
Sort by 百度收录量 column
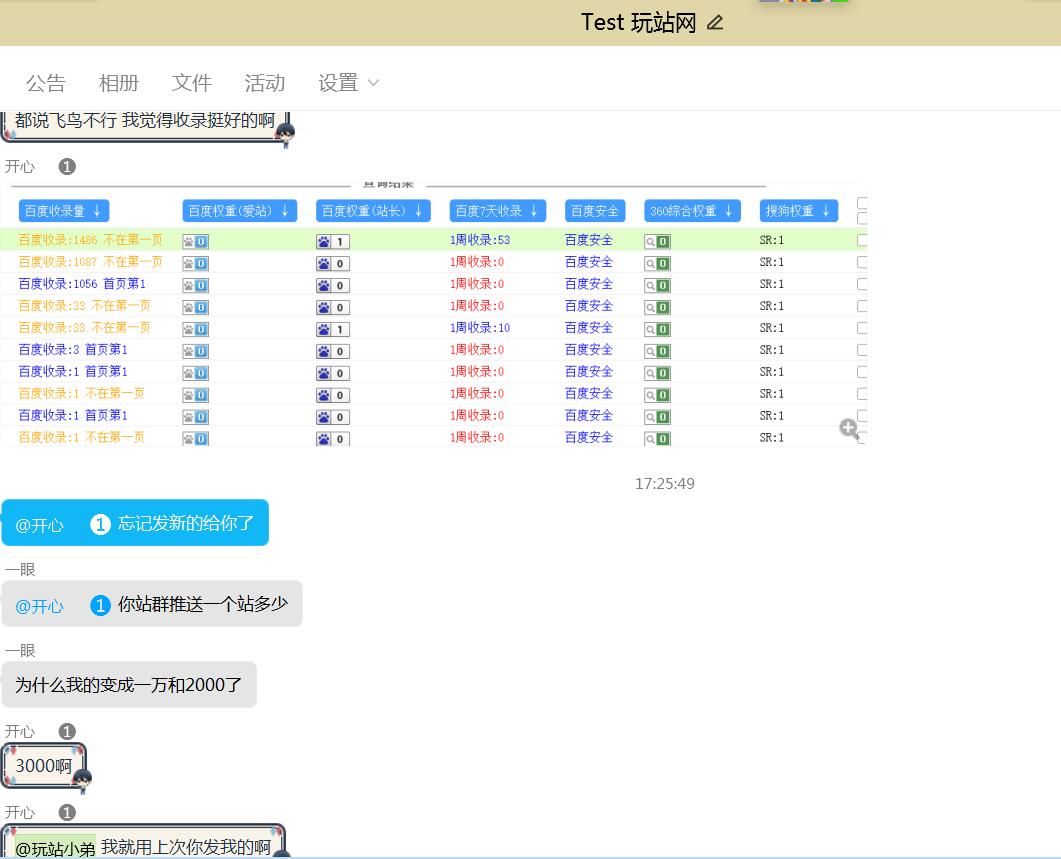click(64, 211)
